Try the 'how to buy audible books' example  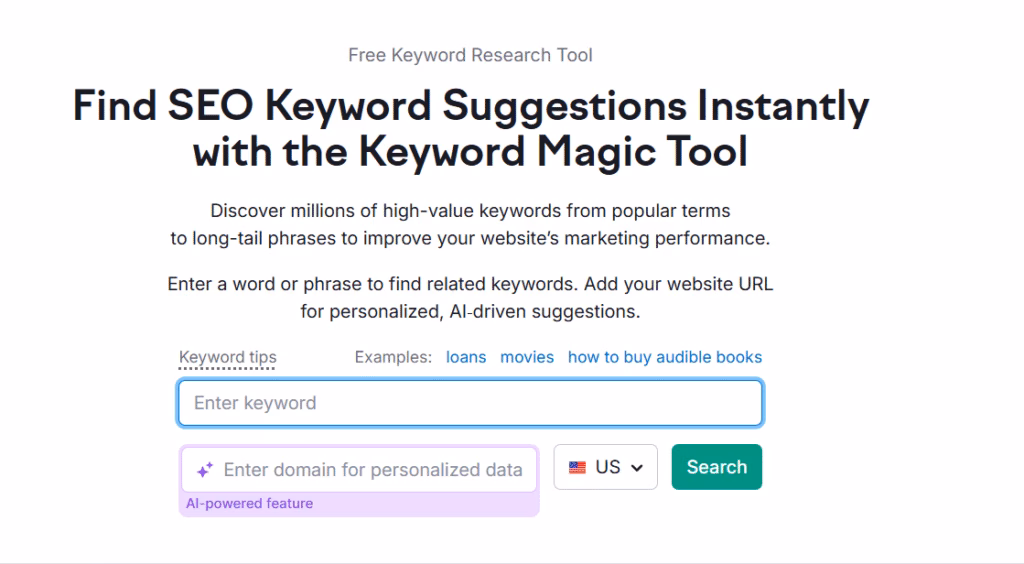(x=665, y=357)
